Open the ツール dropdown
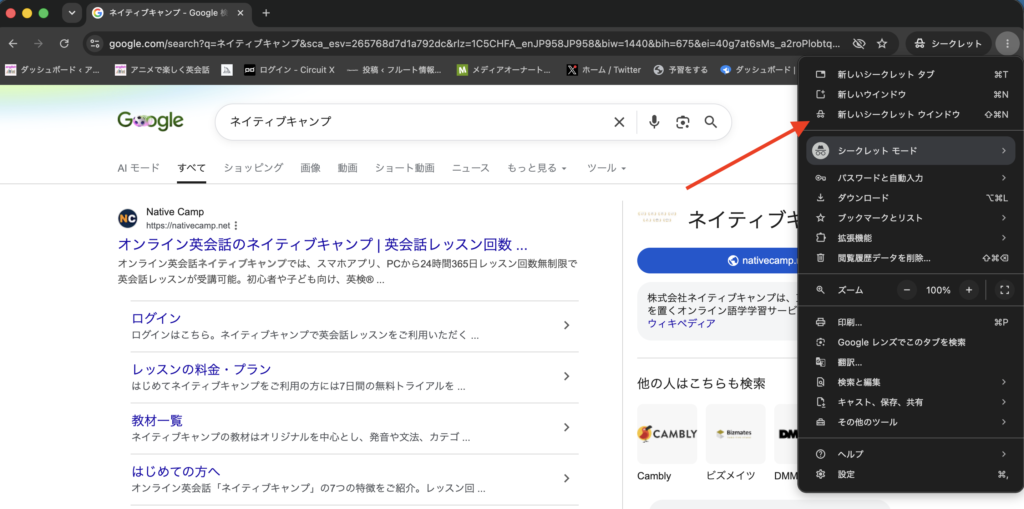Screen dimensions: 1024x509 [607, 168]
